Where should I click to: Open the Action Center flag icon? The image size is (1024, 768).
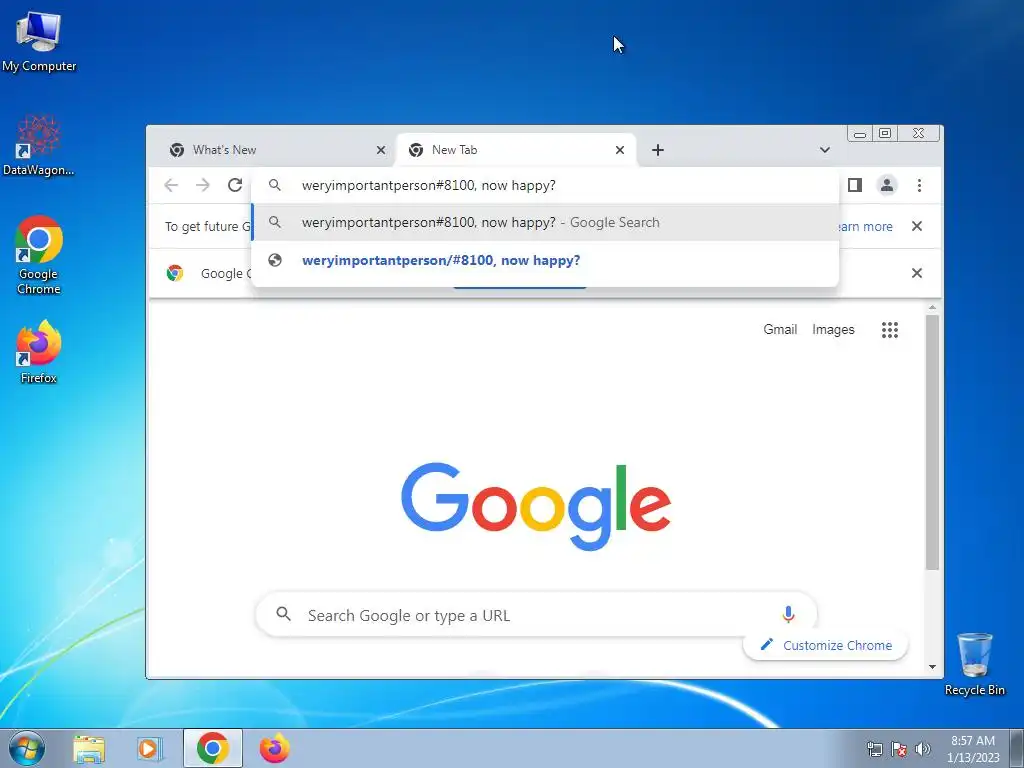pyautogui.click(x=899, y=749)
